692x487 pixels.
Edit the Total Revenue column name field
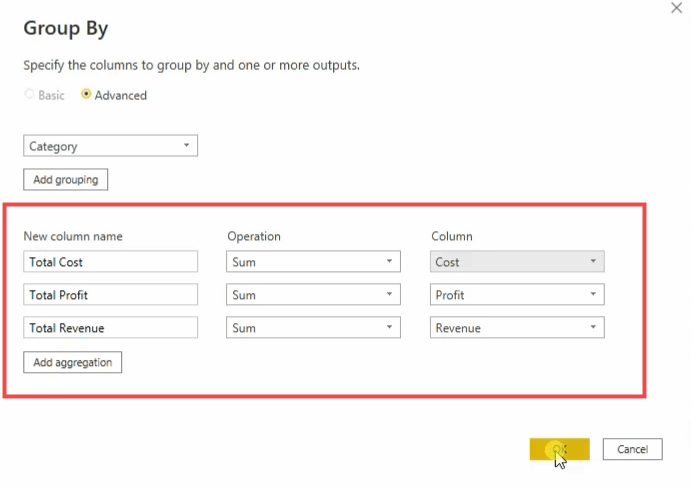tap(110, 328)
